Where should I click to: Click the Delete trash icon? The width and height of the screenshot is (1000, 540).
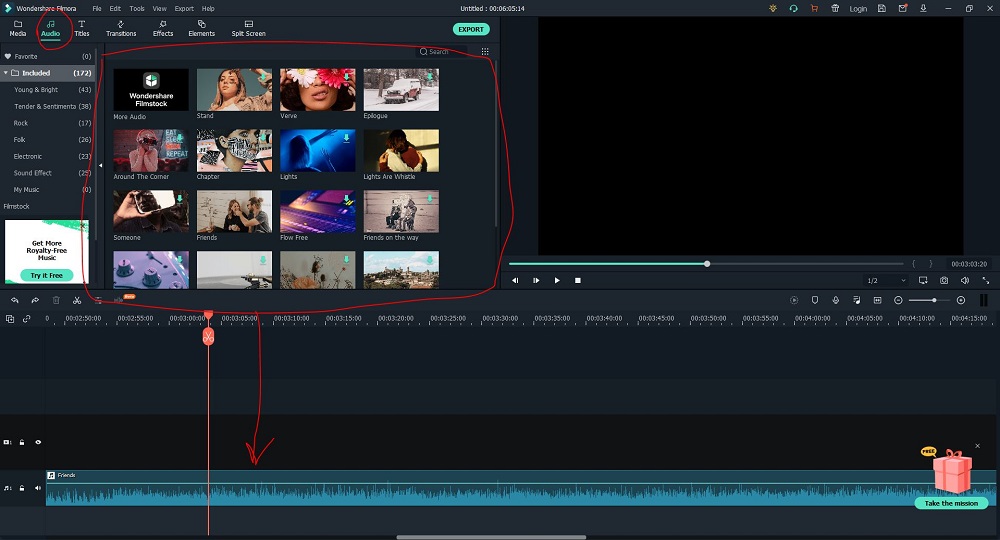pyautogui.click(x=56, y=300)
